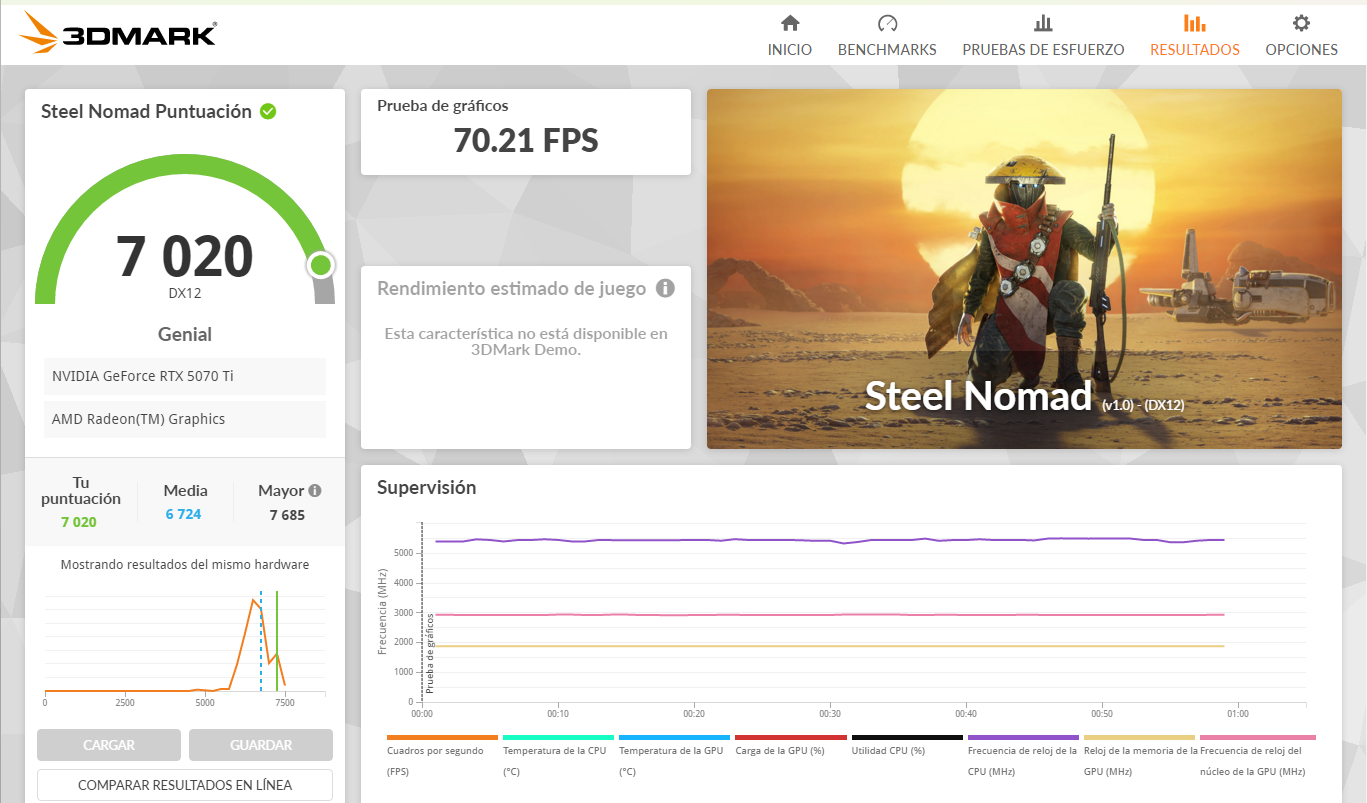This screenshot has width=1367, height=803.
Task: Click the Media score value 6 724
Action: [184, 514]
